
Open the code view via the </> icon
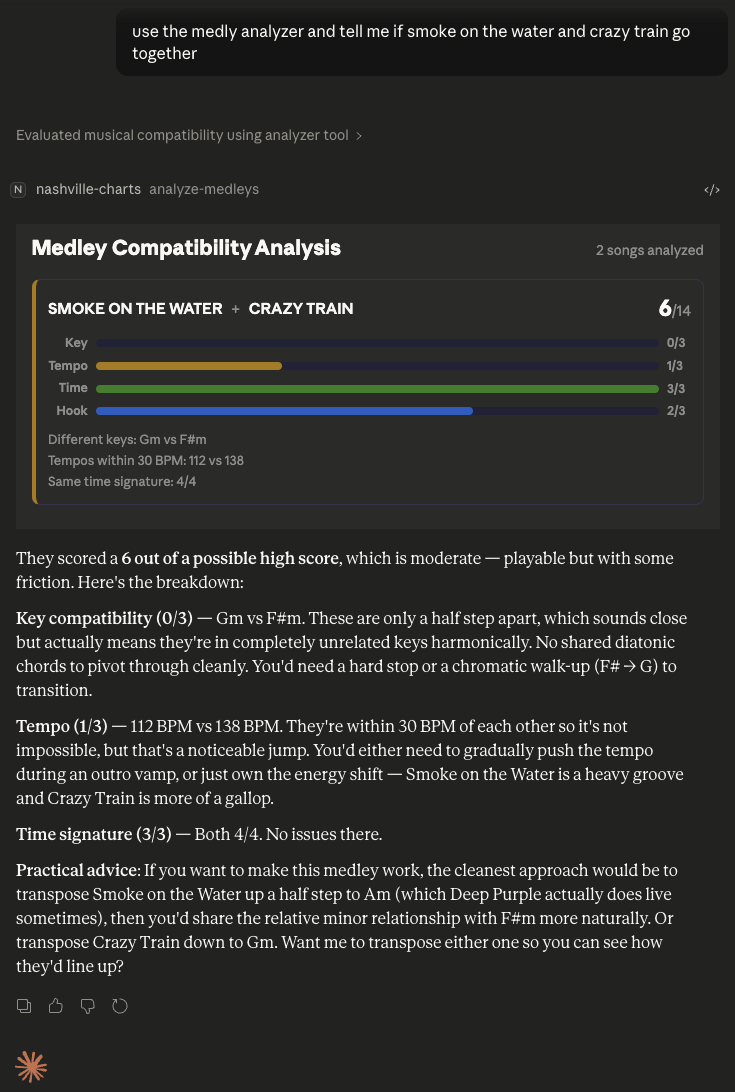(712, 189)
